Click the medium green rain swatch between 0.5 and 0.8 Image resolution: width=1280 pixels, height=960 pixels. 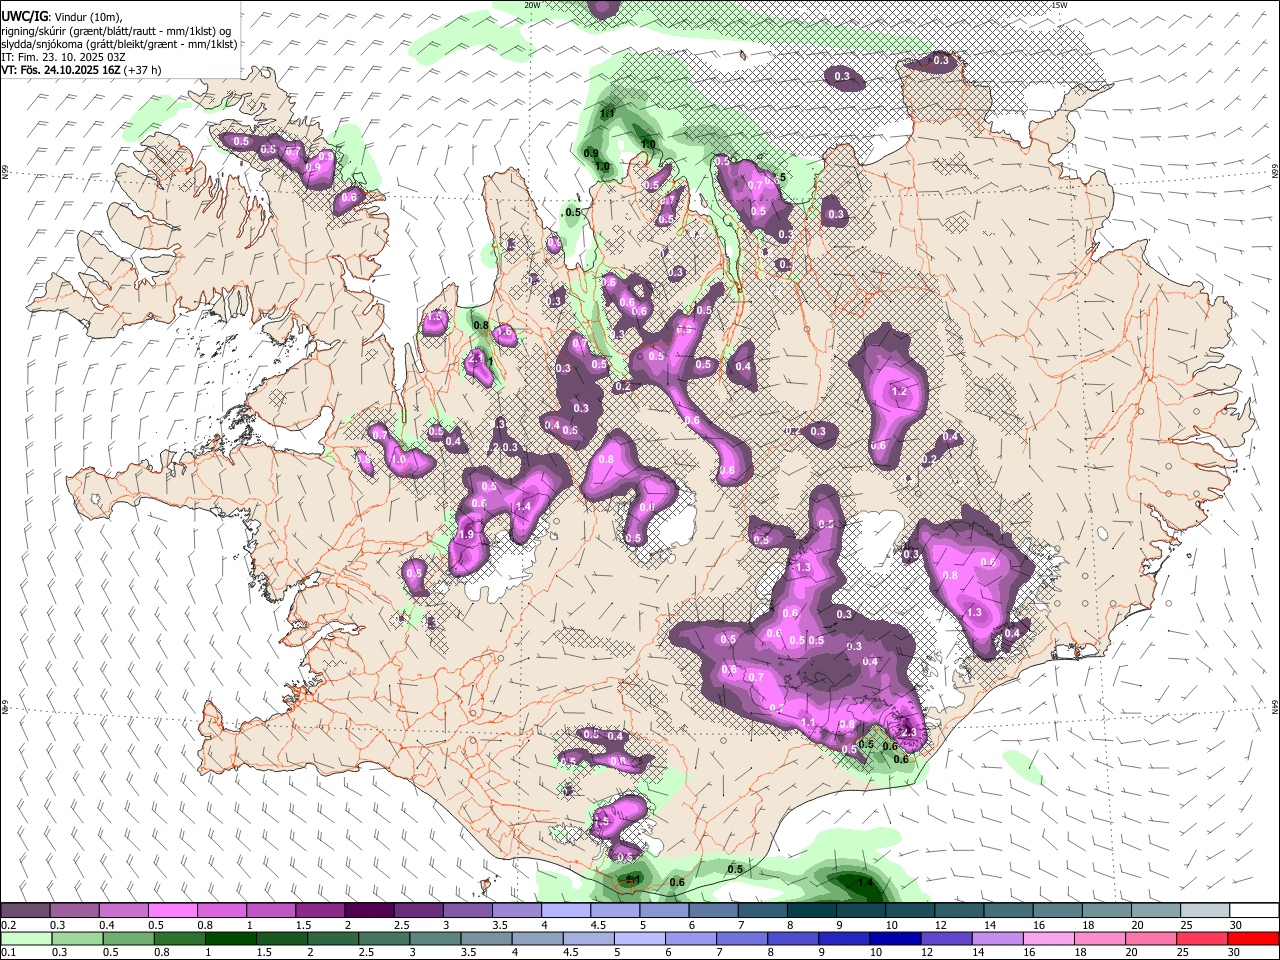click(128, 939)
